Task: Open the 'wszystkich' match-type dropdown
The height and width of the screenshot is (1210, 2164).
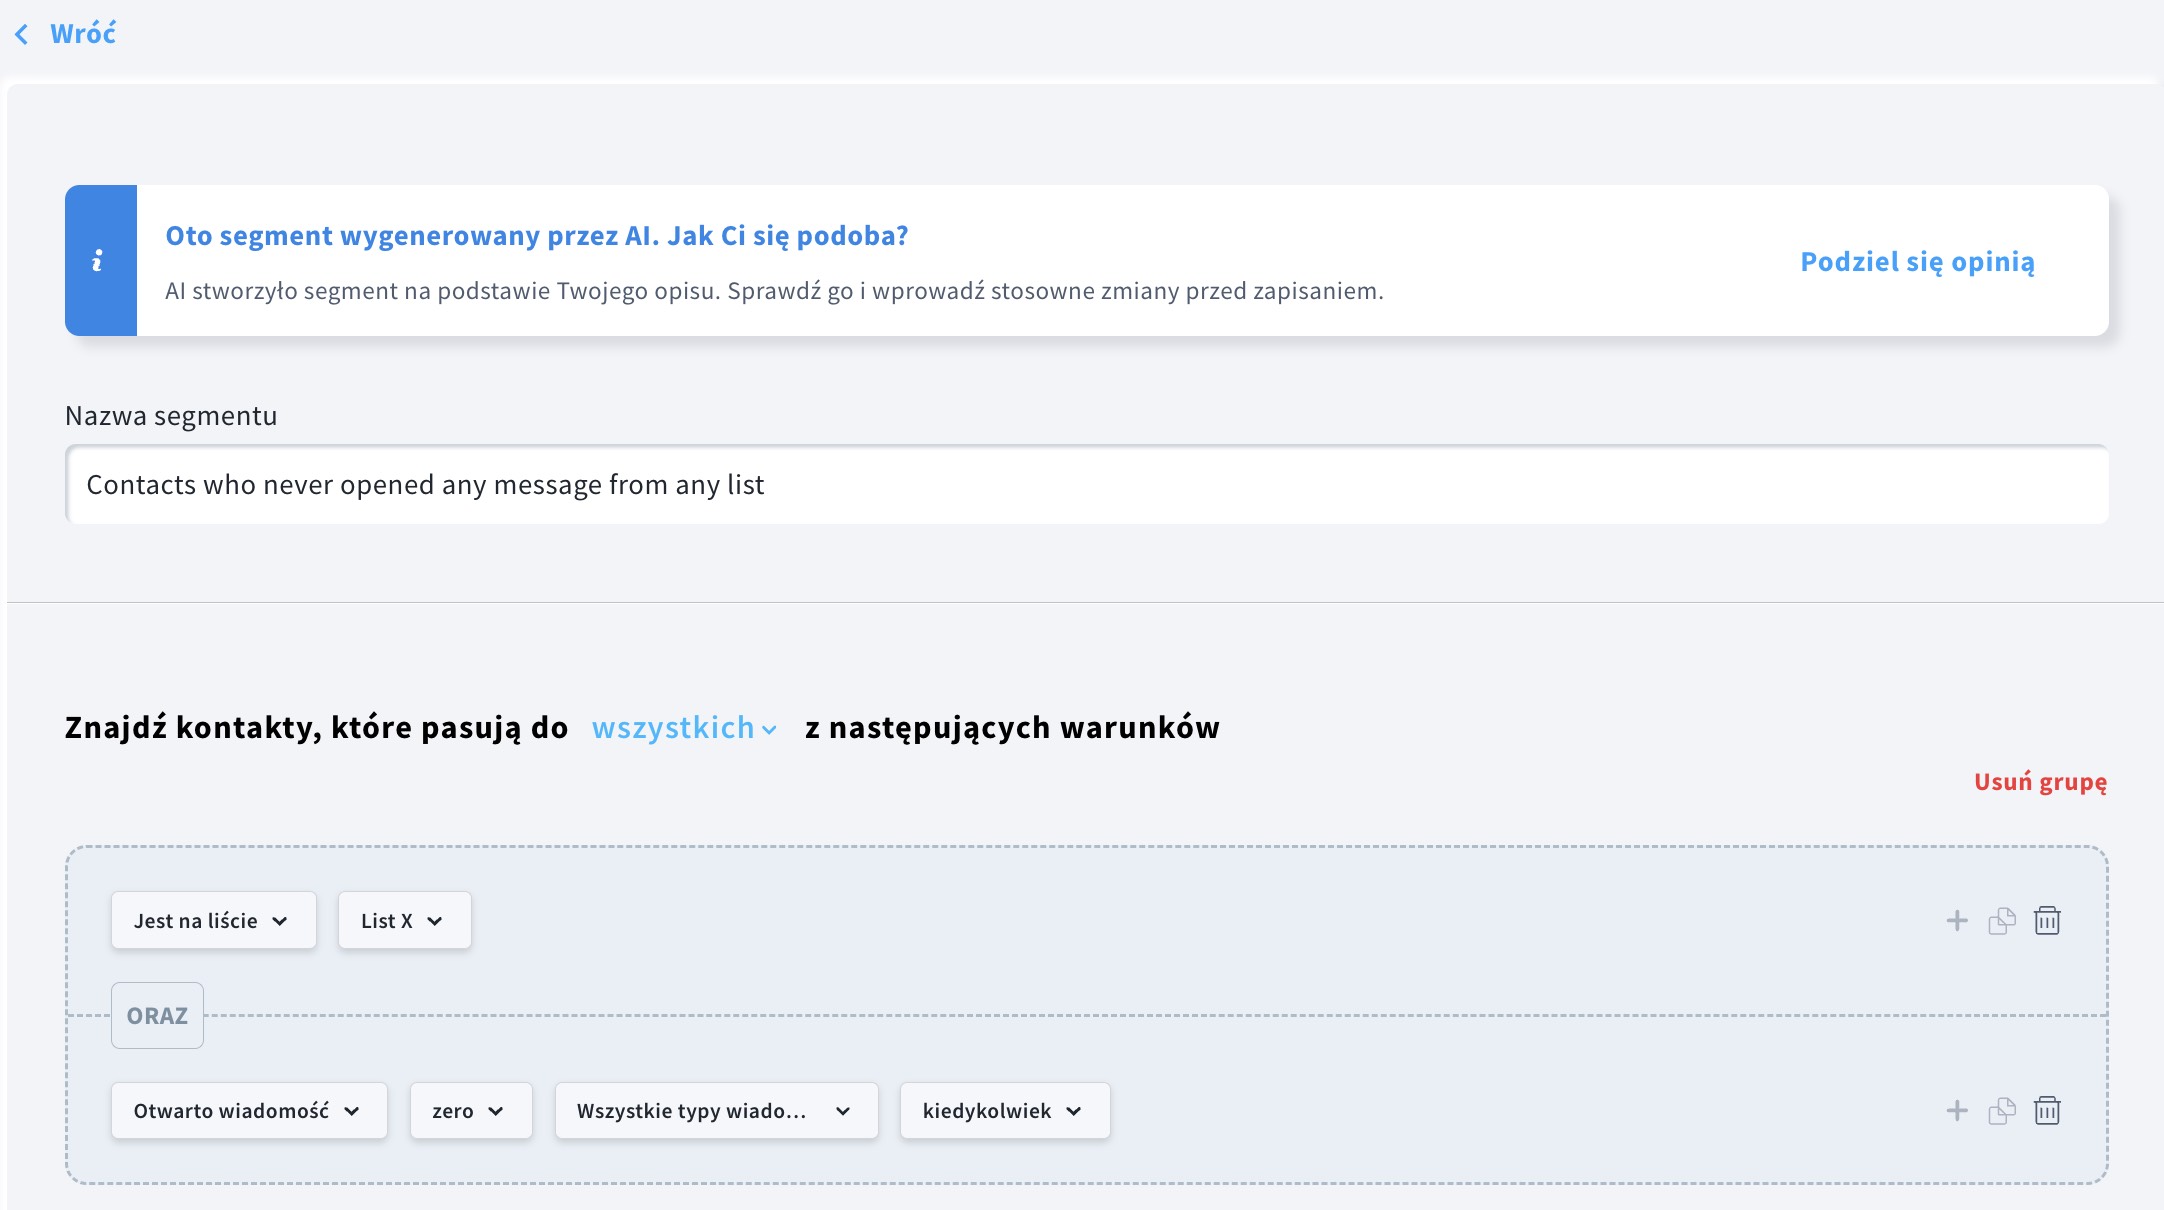Action: tap(684, 728)
